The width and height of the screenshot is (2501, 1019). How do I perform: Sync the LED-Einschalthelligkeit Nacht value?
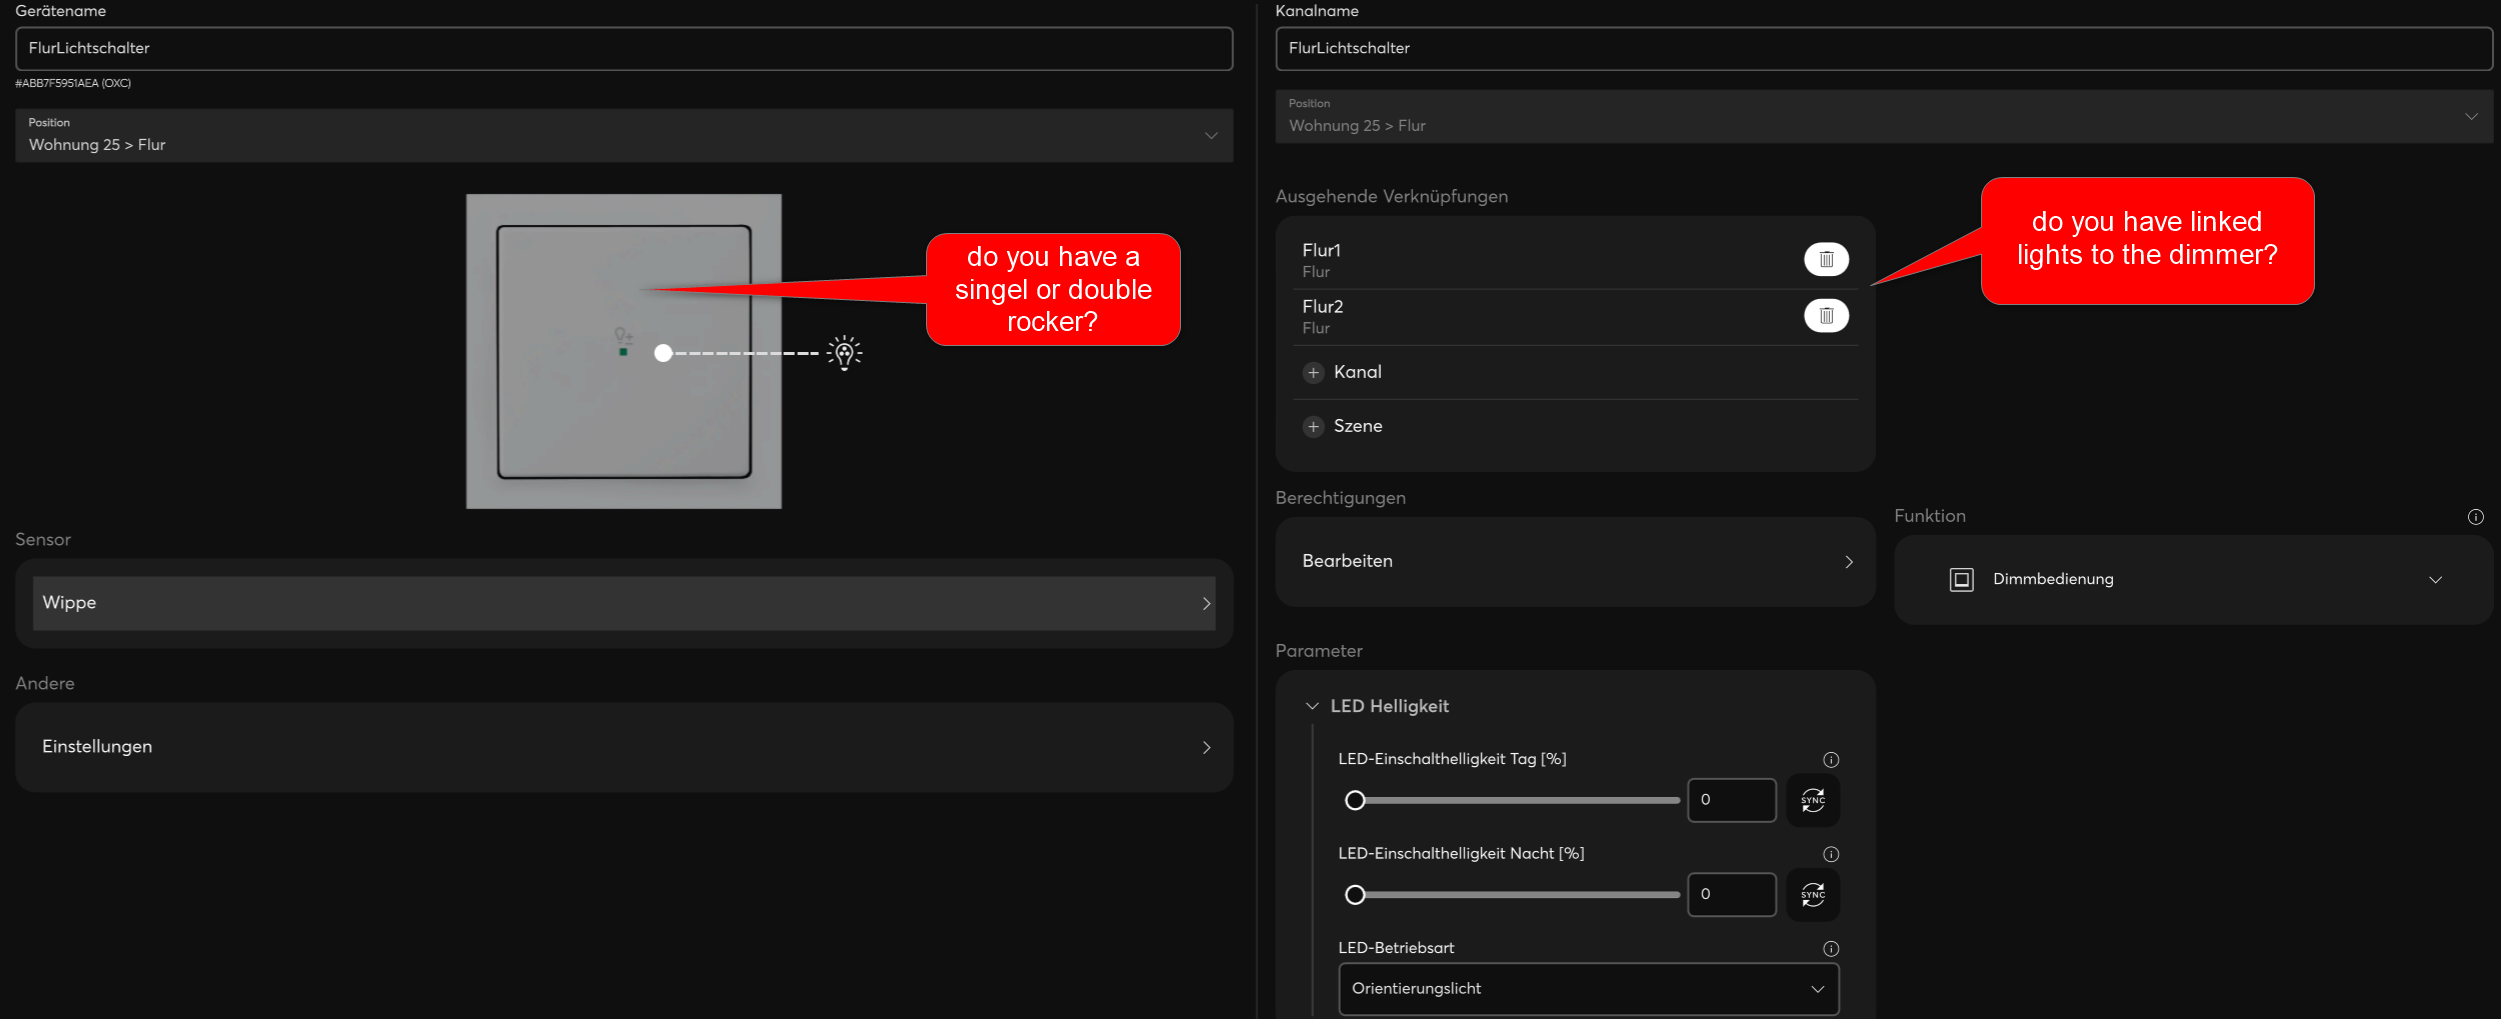[1812, 894]
